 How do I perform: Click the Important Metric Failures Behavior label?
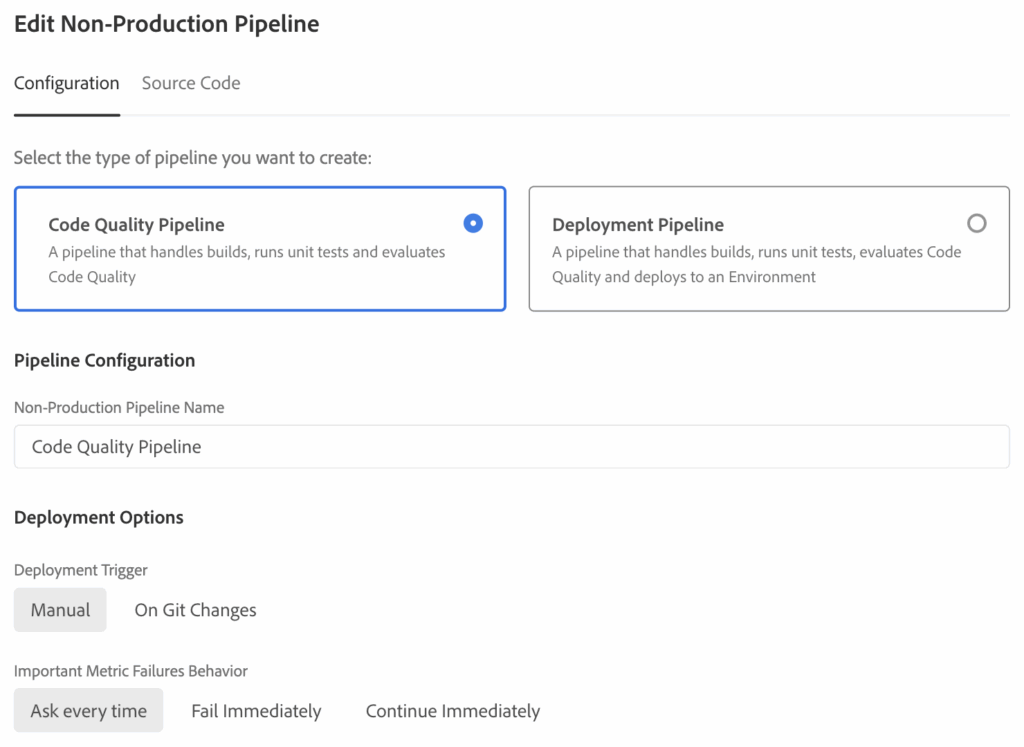pos(130,671)
